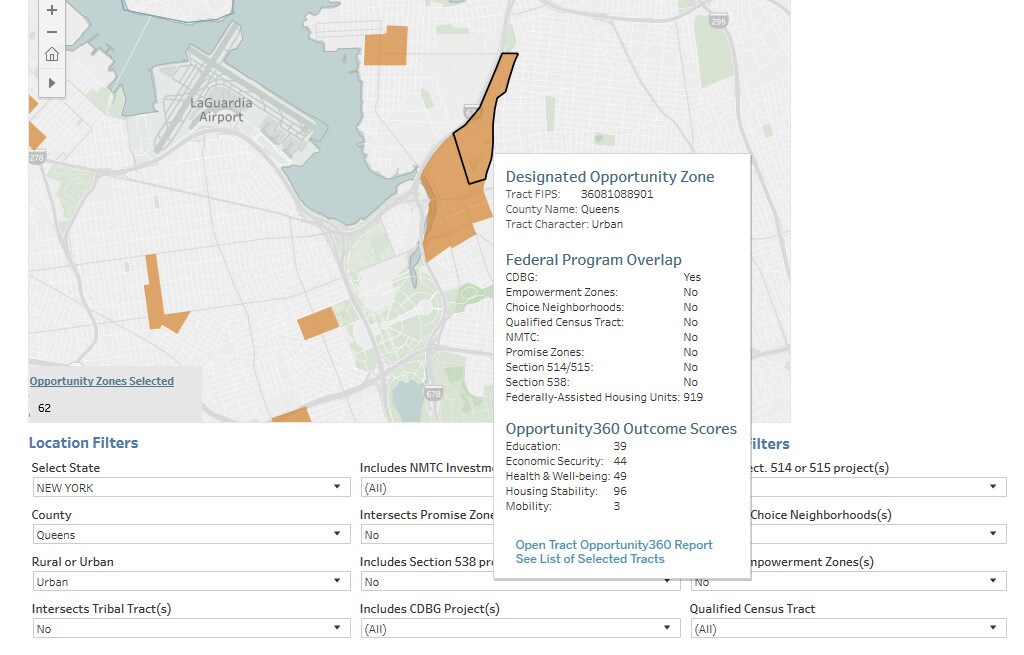1024x655 pixels.
Task: Open the Intersects Promise Zone dropdown
Action: pyautogui.click(x=428, y=535)
